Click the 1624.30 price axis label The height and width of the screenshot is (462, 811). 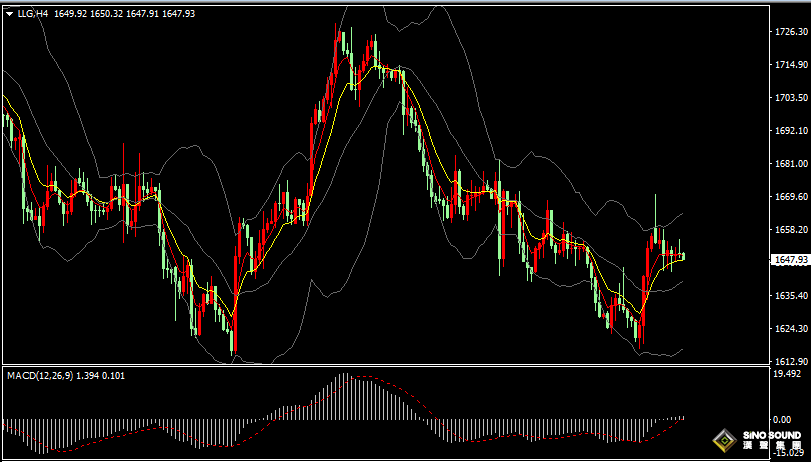[790, 329]
